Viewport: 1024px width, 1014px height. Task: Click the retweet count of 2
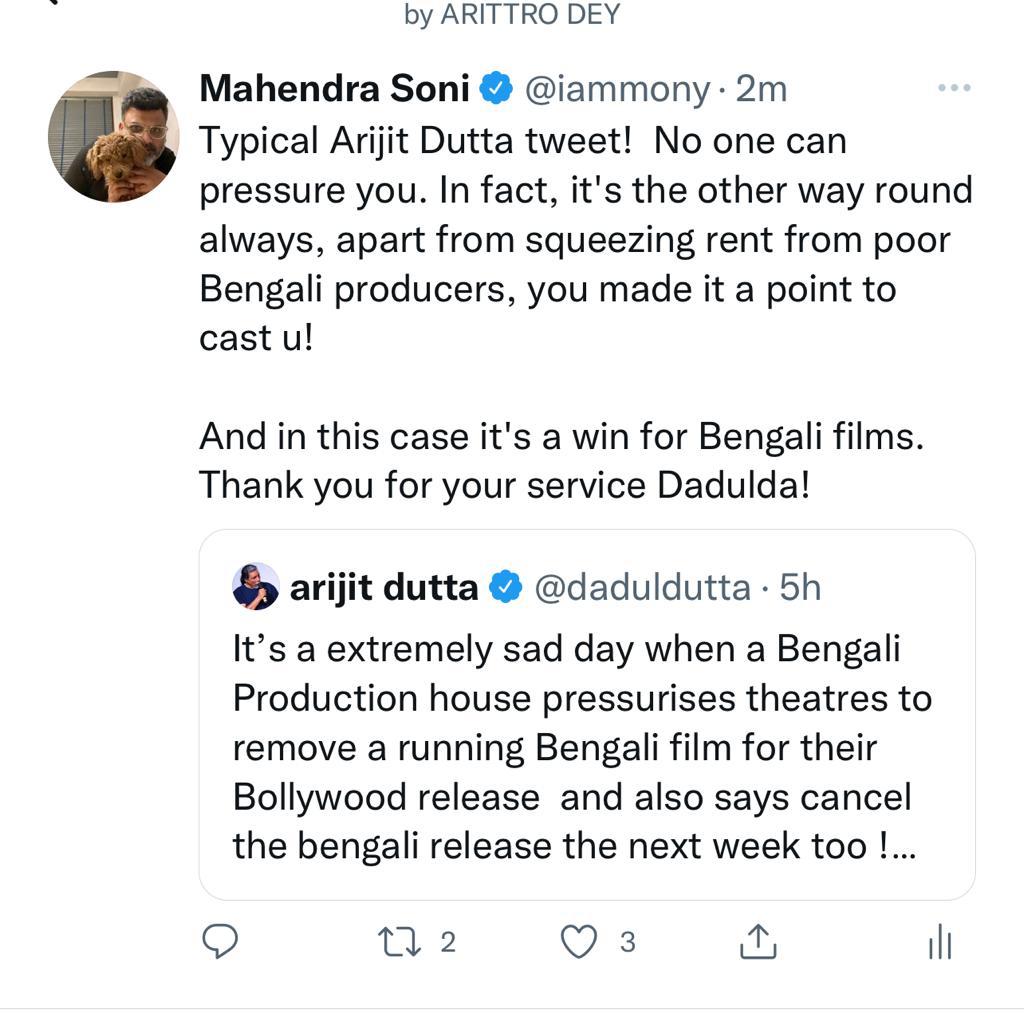(448, 942)
